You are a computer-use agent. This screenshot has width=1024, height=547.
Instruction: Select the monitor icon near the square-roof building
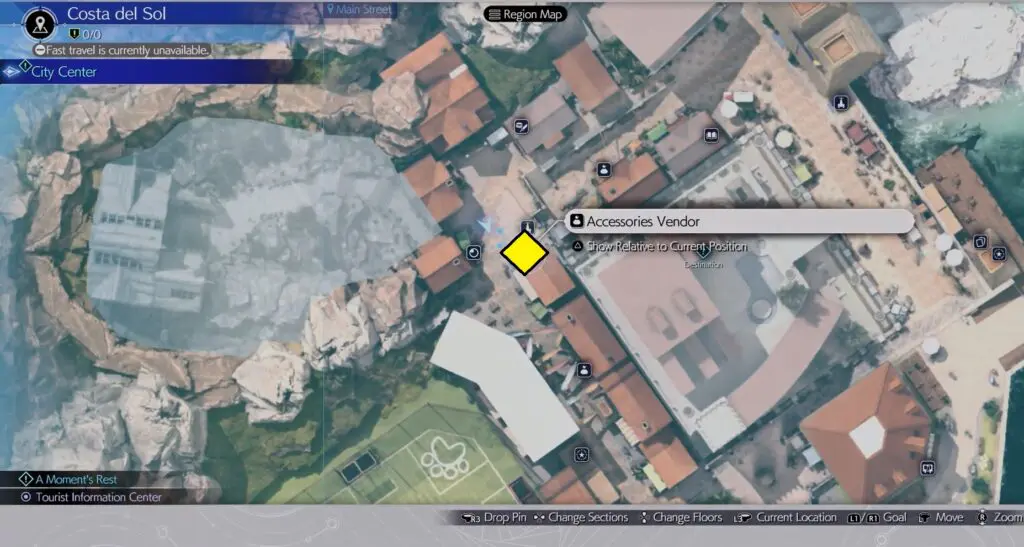click(927, 466)
